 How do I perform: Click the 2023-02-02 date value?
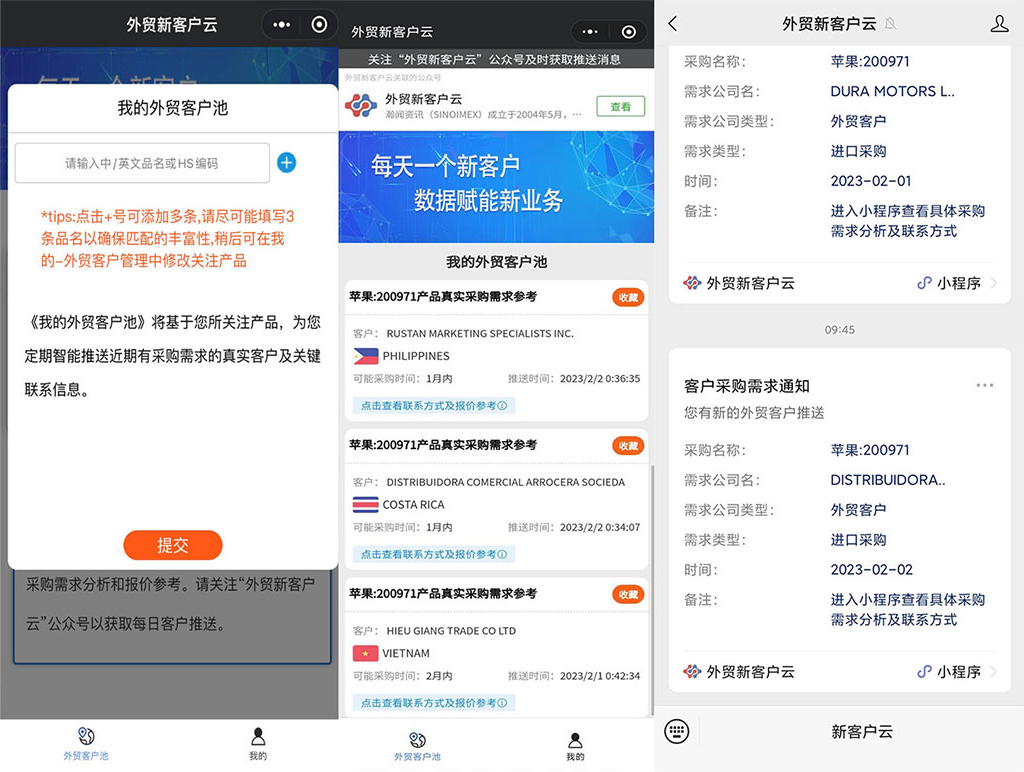click(x=871, y=570)
